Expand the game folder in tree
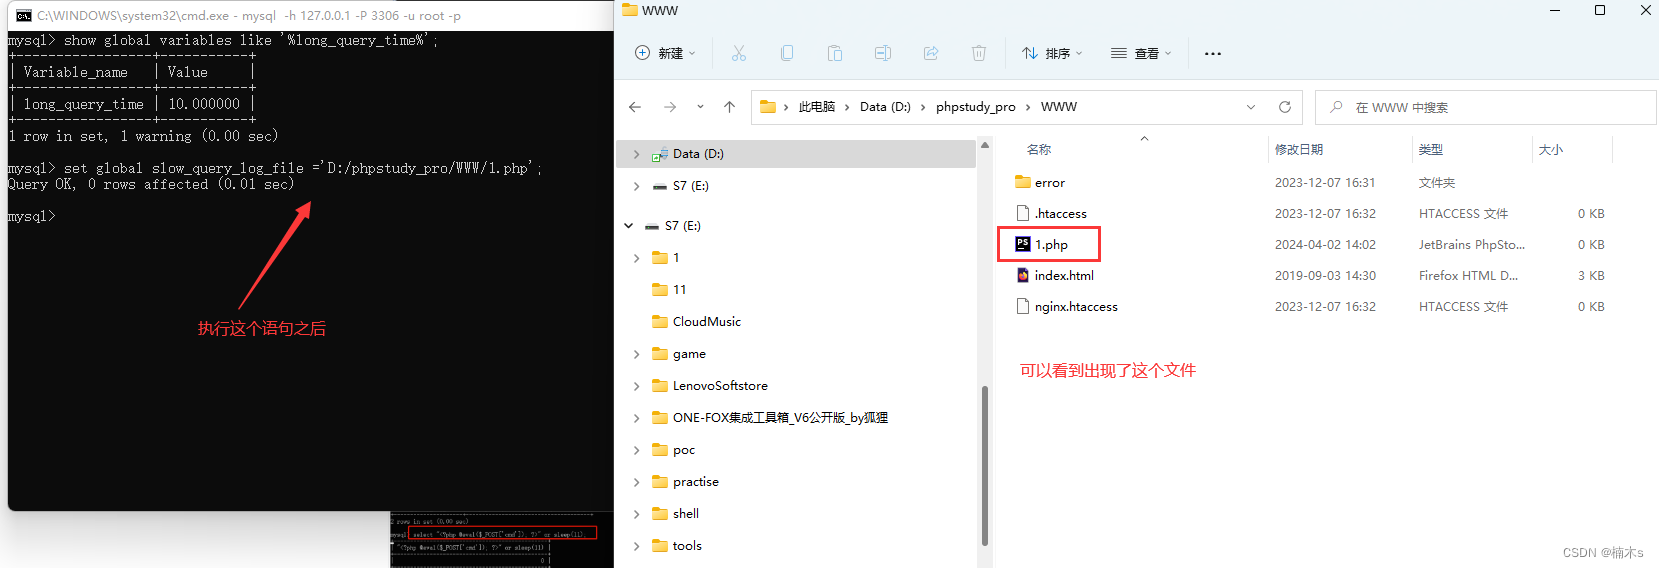The height and width of the screenshot is (568, 1659). [636, 354]
